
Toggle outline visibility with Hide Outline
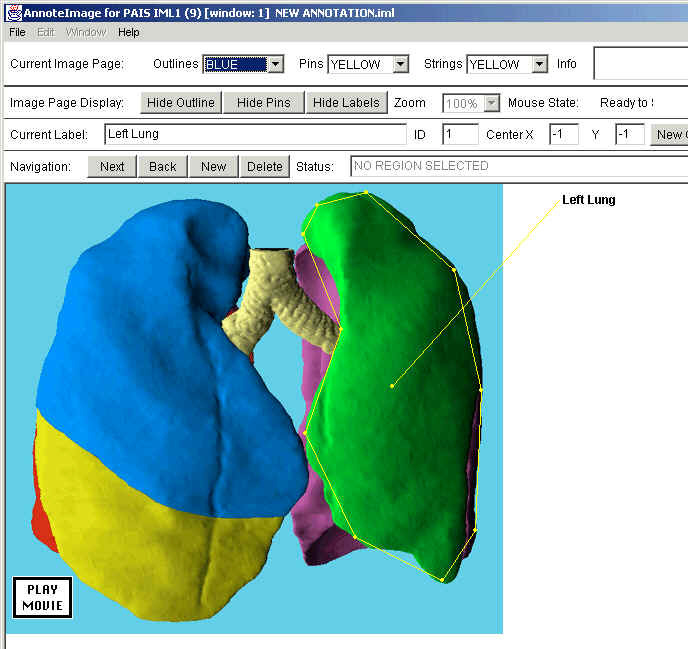click(181, 103)
